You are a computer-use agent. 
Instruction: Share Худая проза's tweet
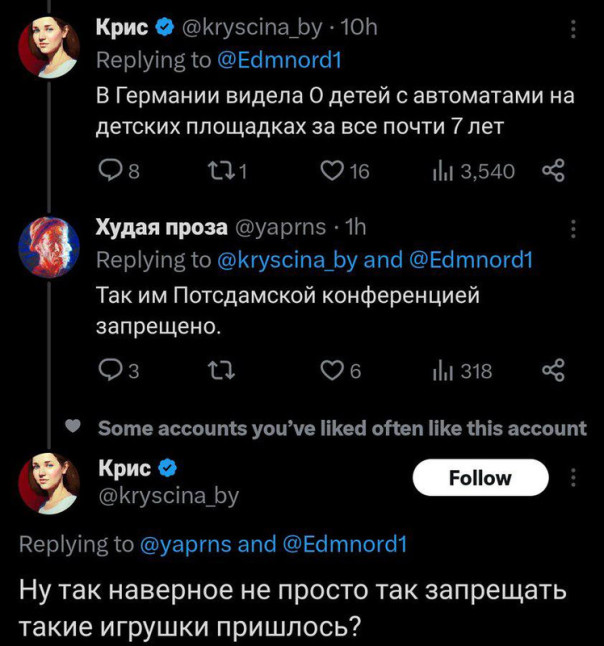[x=552, y=372]
